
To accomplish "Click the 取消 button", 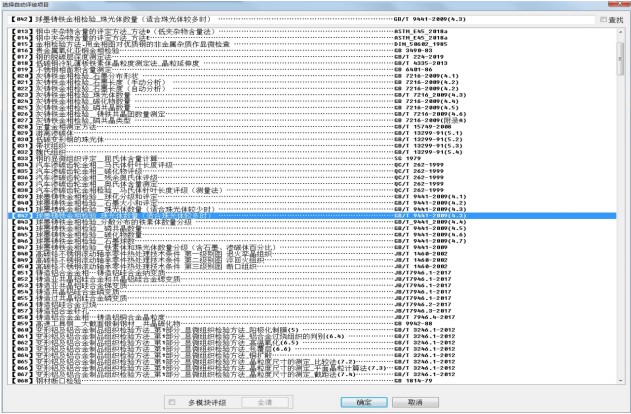I will [415, 402].
